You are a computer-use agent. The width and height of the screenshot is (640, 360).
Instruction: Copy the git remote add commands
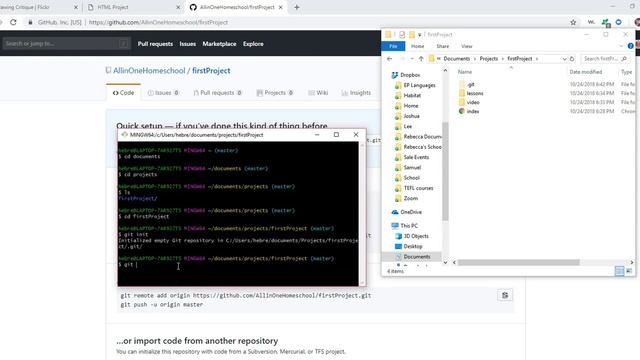[x=505, y=295]
